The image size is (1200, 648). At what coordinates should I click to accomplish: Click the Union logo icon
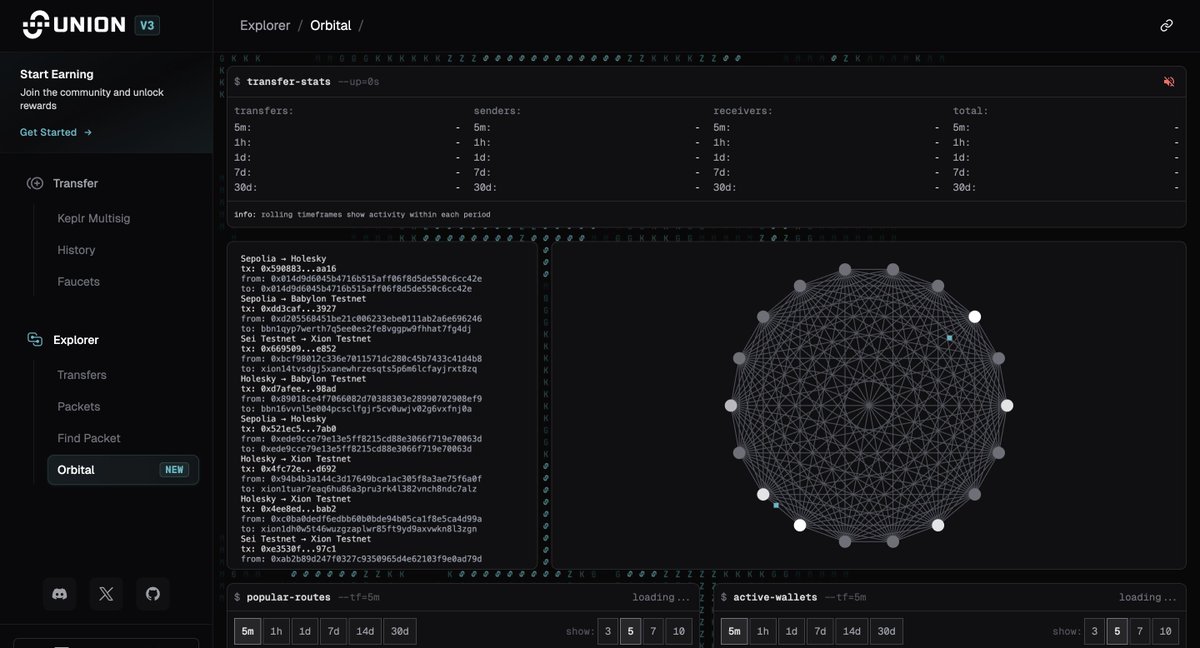pos(36,24)
